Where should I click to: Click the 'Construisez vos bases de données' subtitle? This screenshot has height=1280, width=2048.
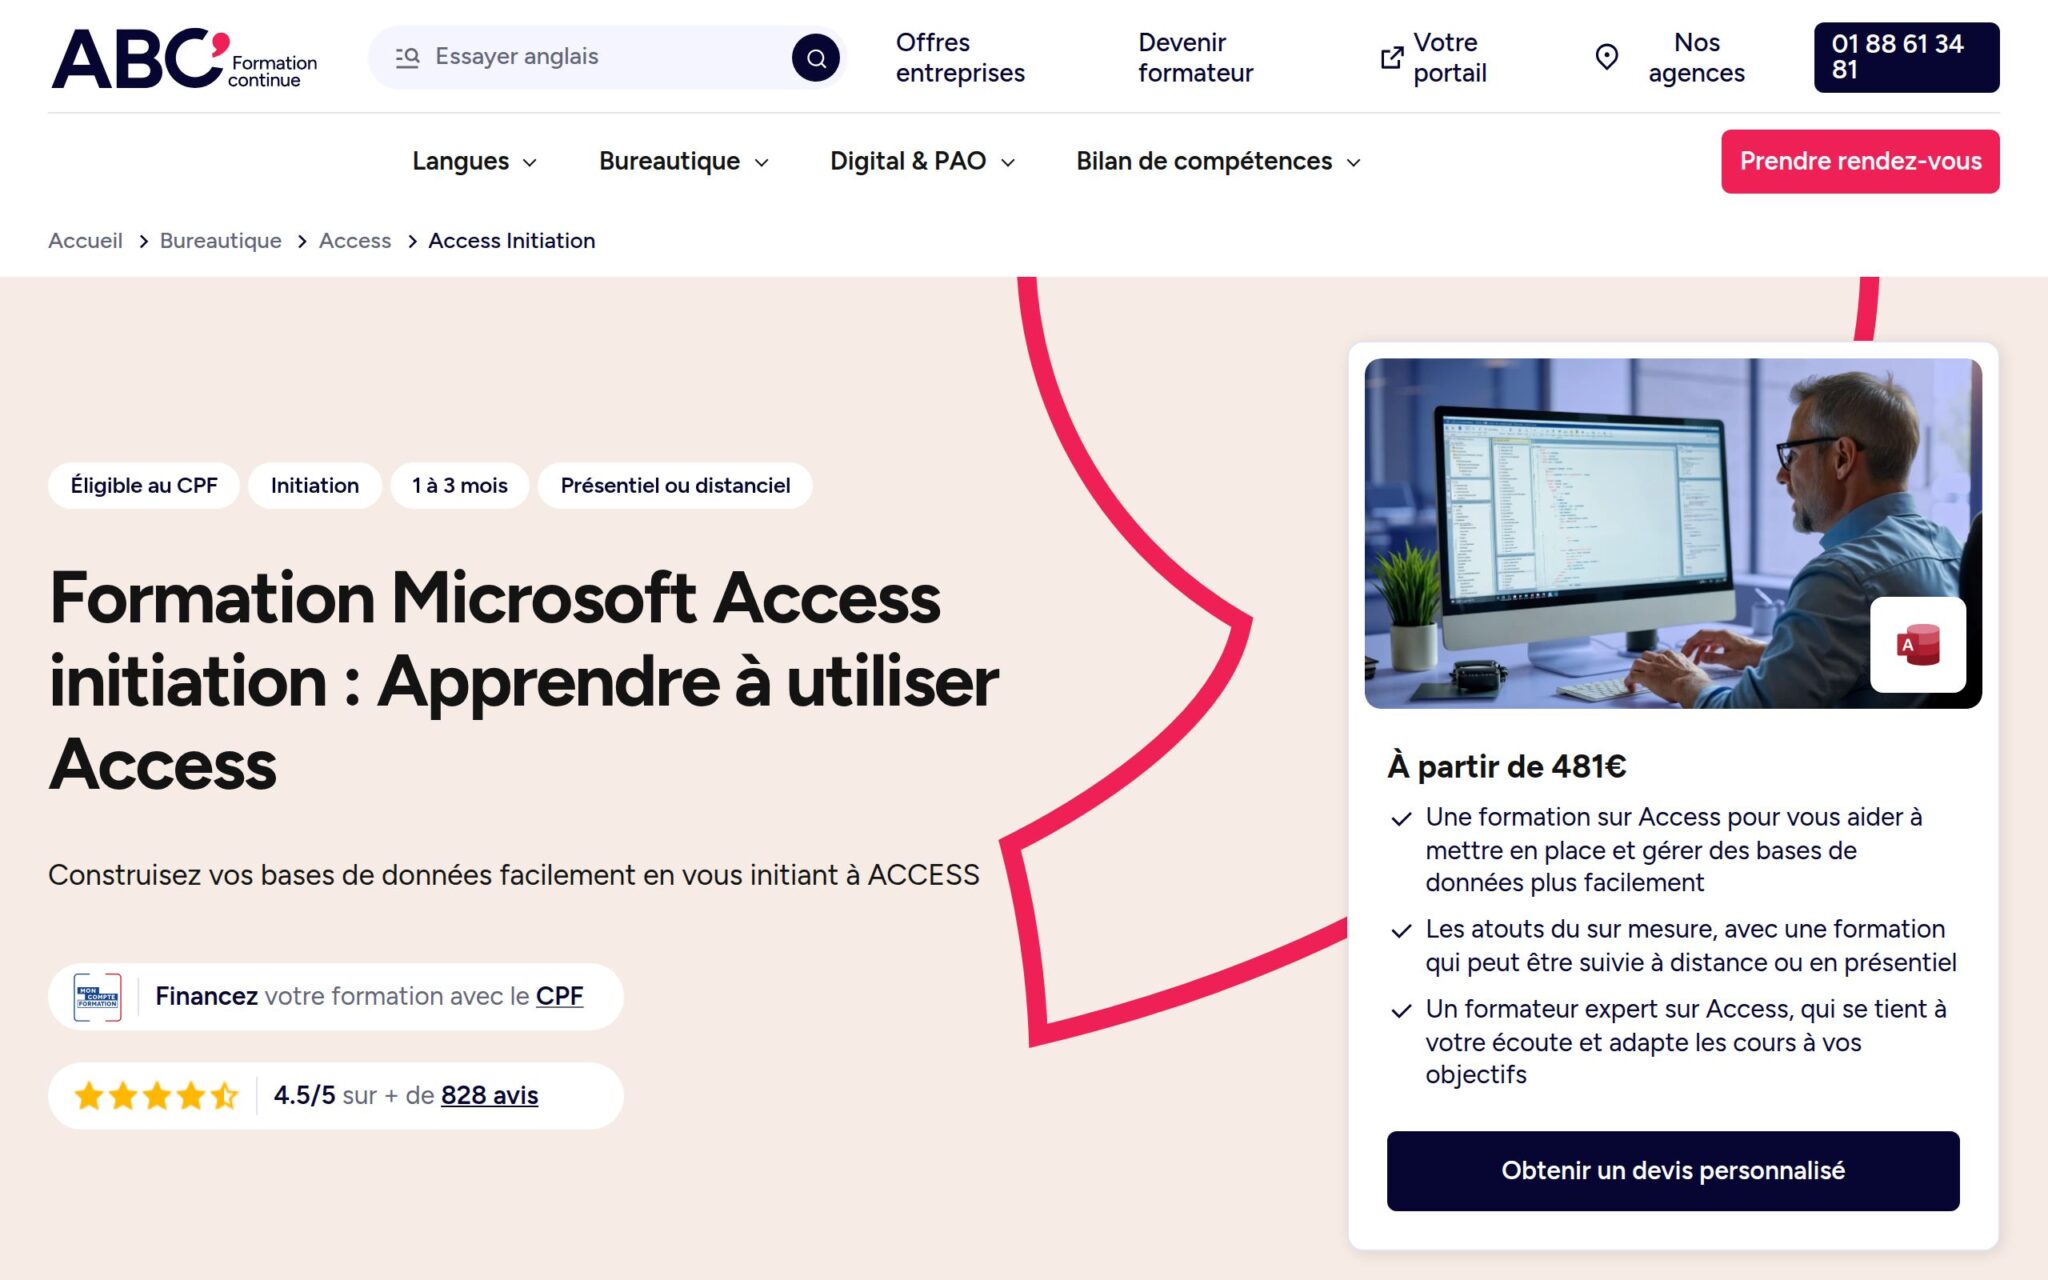pyautogui.click(x=514, y=875)
